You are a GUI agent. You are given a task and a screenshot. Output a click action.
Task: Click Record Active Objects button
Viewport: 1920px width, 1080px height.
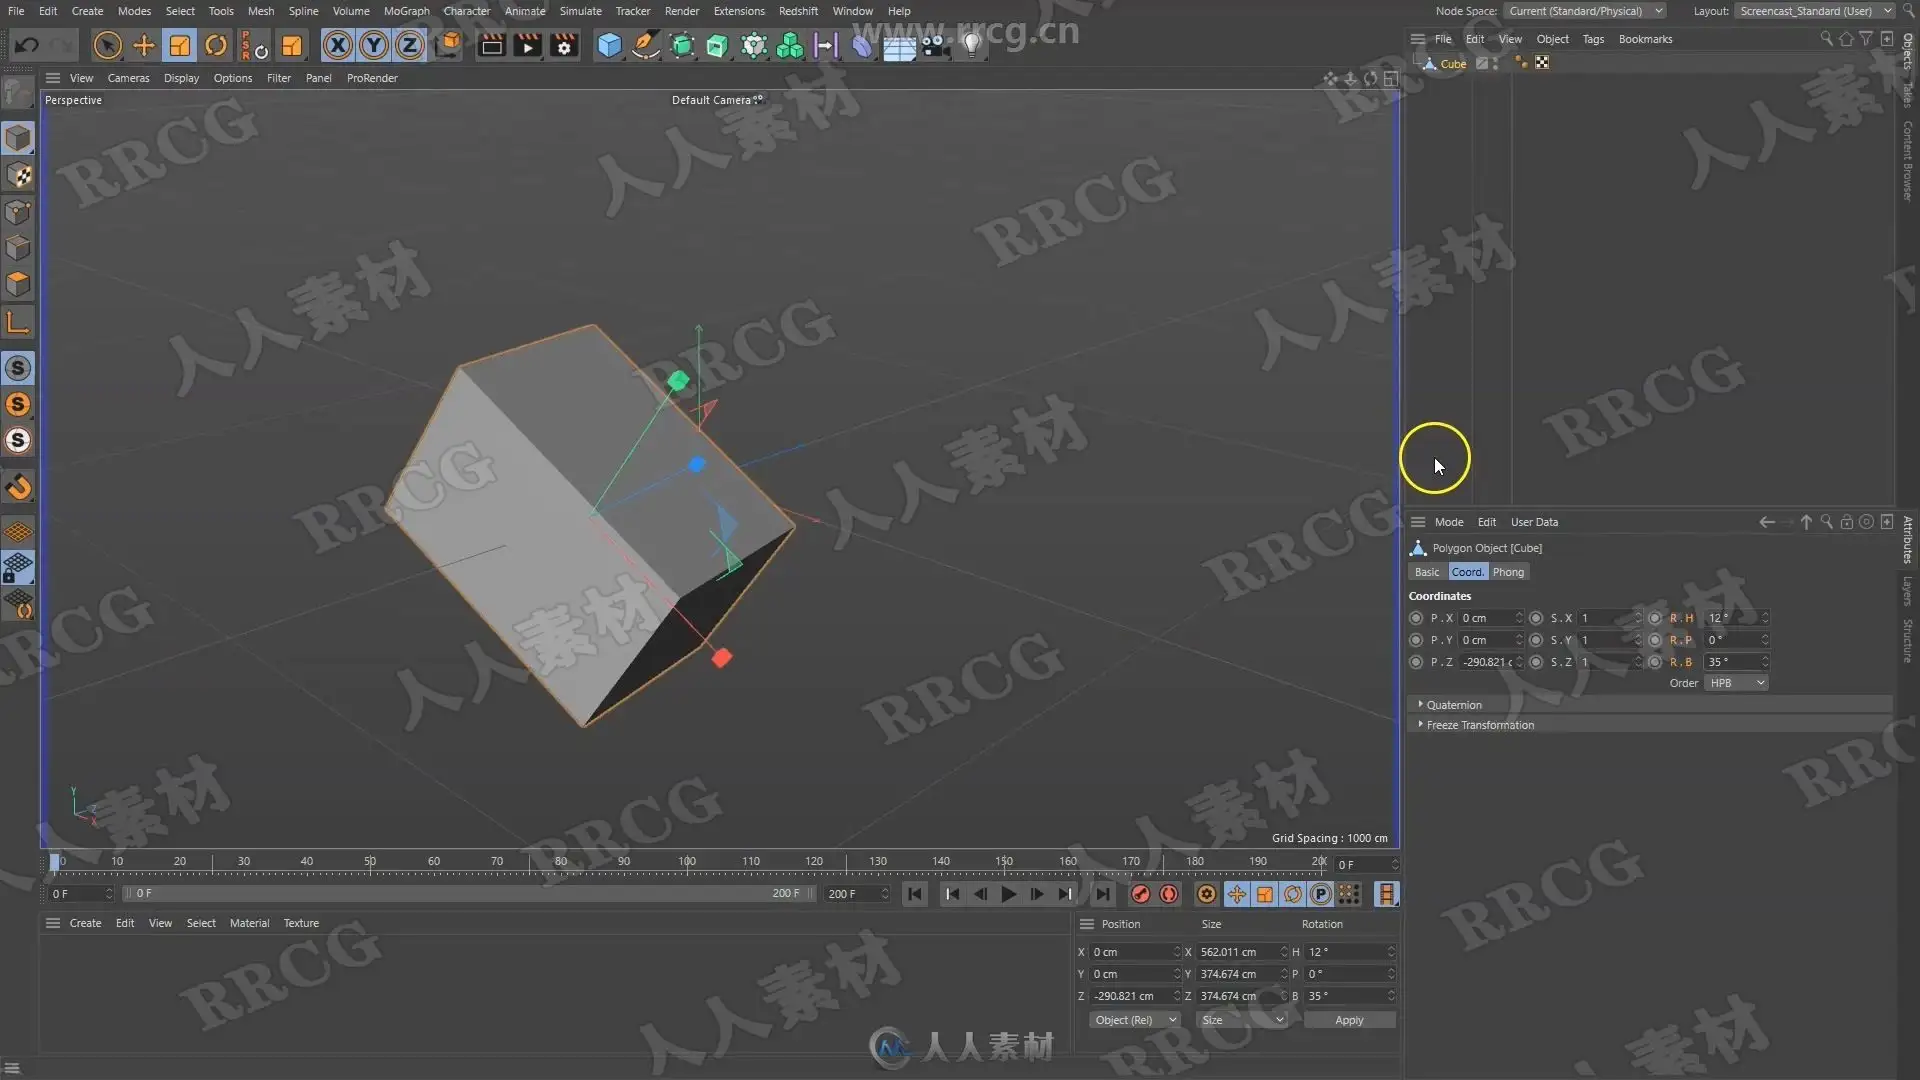[1141, 894]
